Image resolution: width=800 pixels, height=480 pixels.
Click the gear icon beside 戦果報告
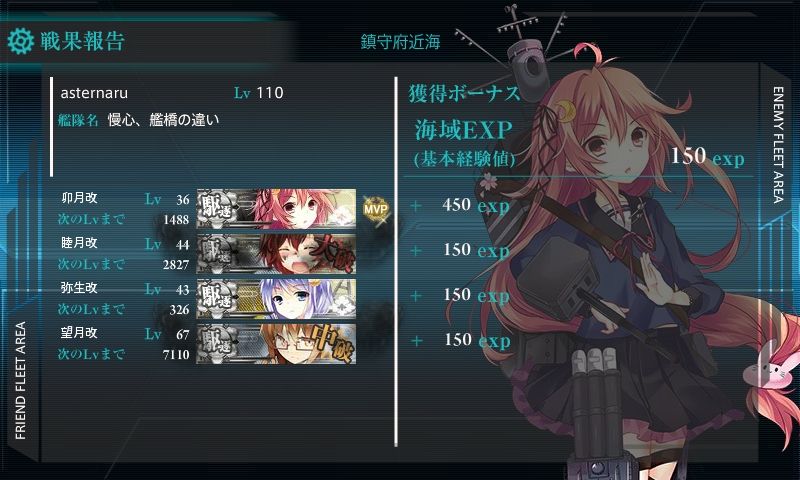[20, 41]
